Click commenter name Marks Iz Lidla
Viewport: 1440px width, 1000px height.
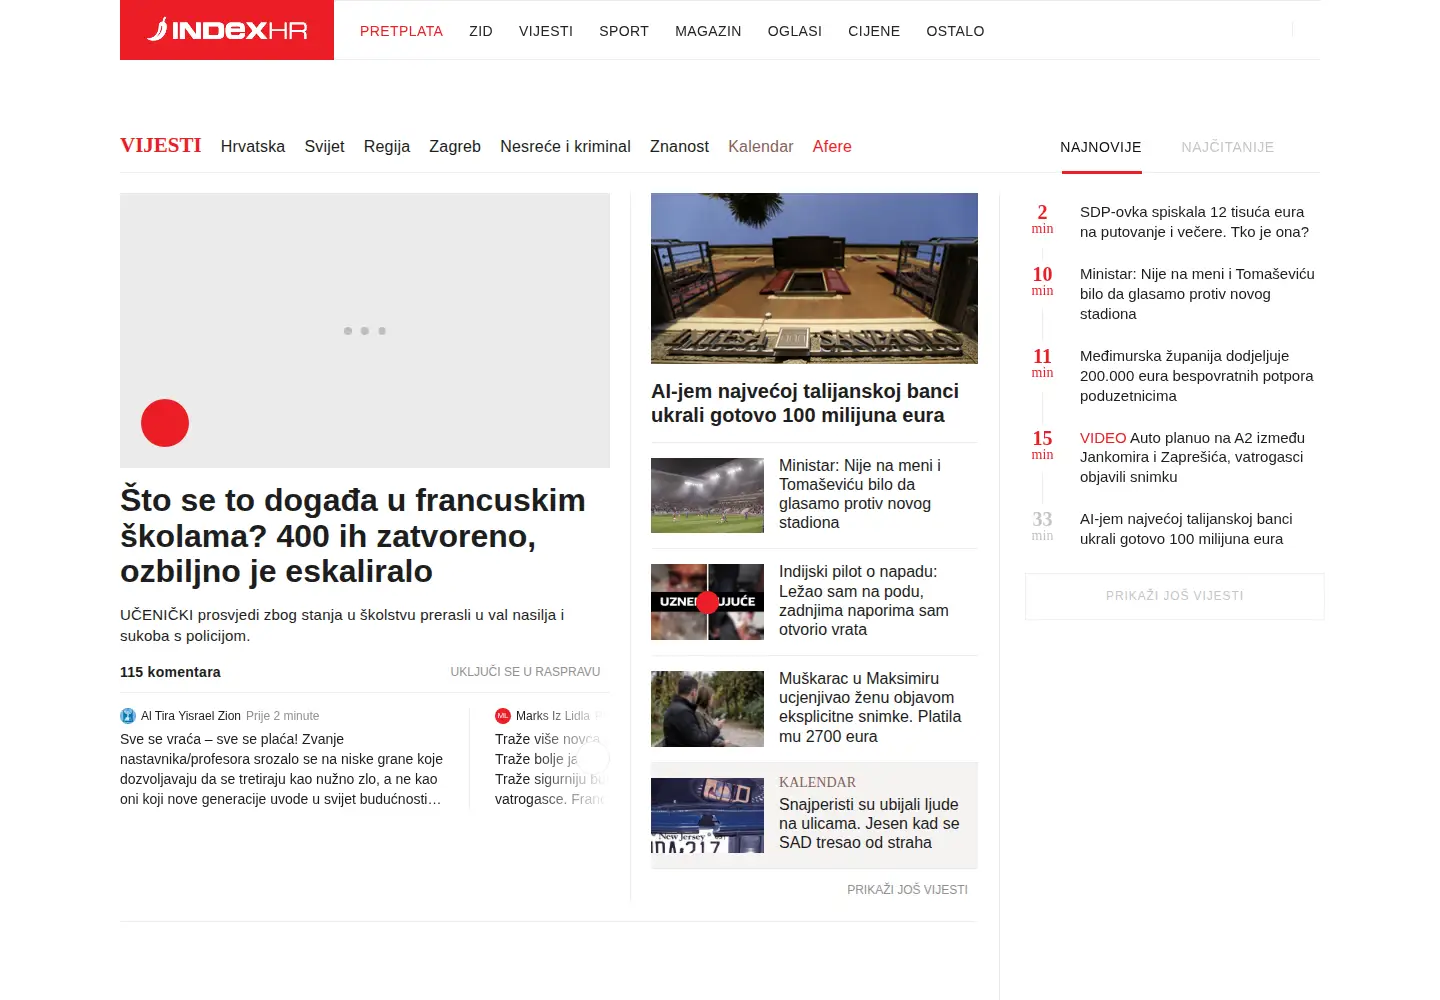(553, 716)
